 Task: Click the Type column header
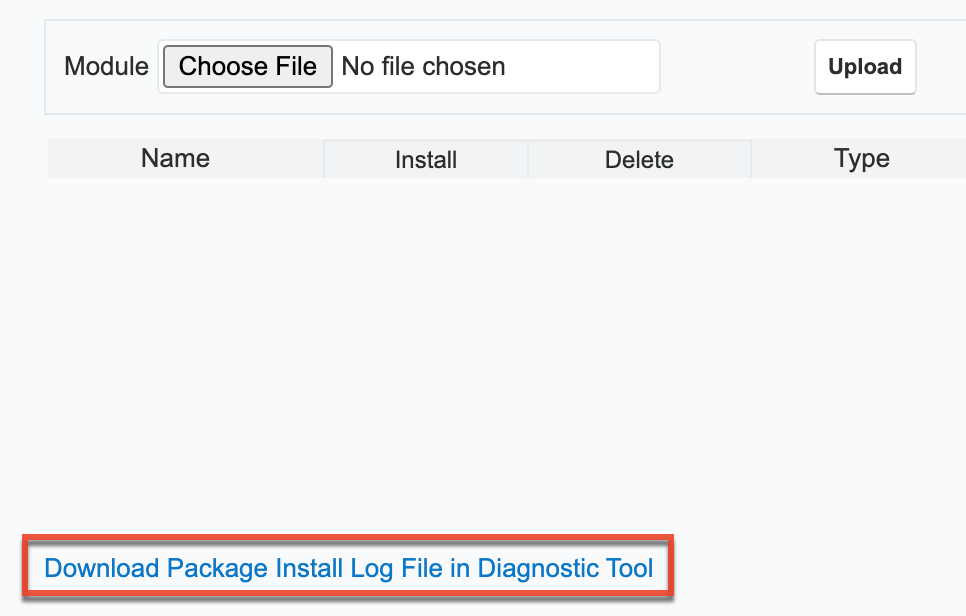[861, 158]
